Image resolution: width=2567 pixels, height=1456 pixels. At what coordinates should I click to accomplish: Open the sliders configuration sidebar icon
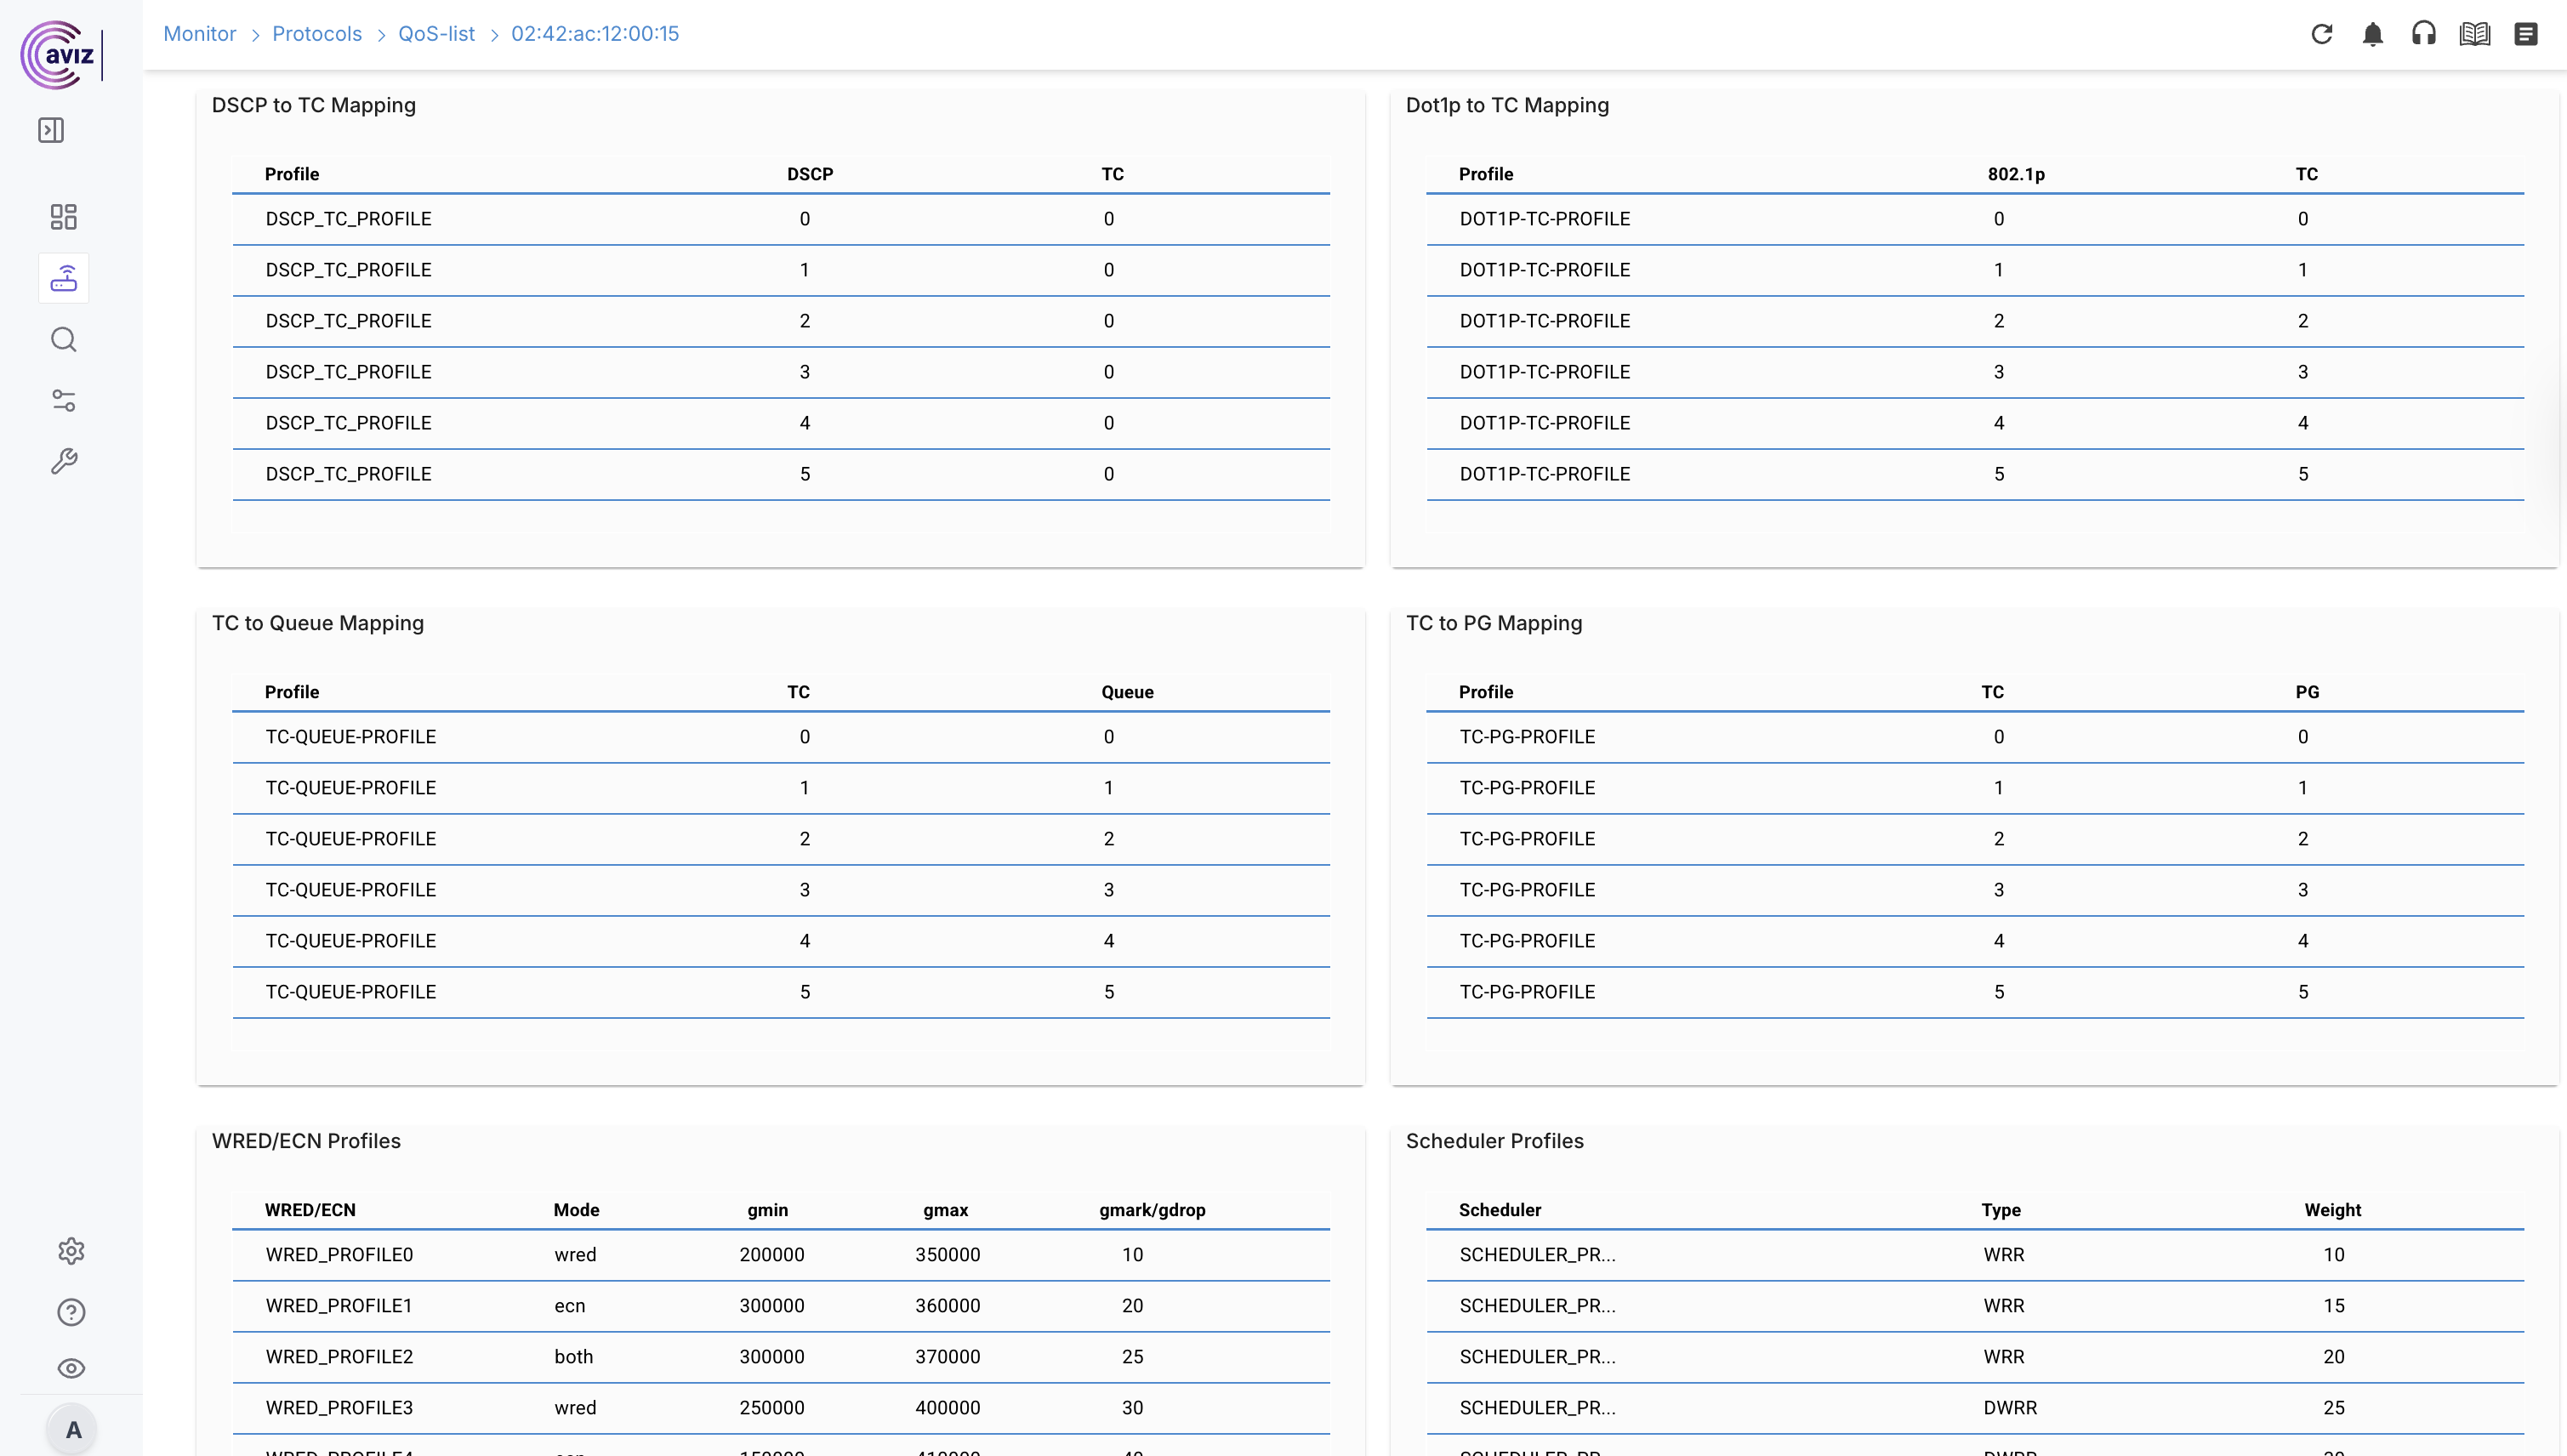click(63, 400)
